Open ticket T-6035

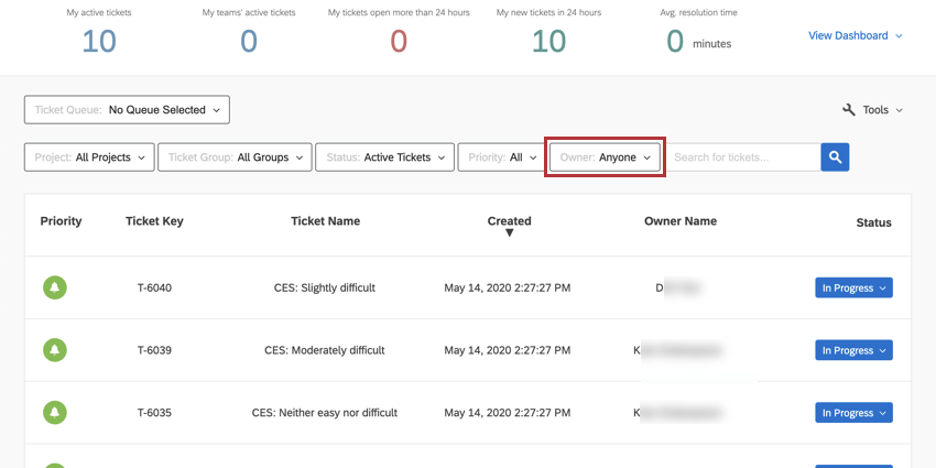point(155,412)
